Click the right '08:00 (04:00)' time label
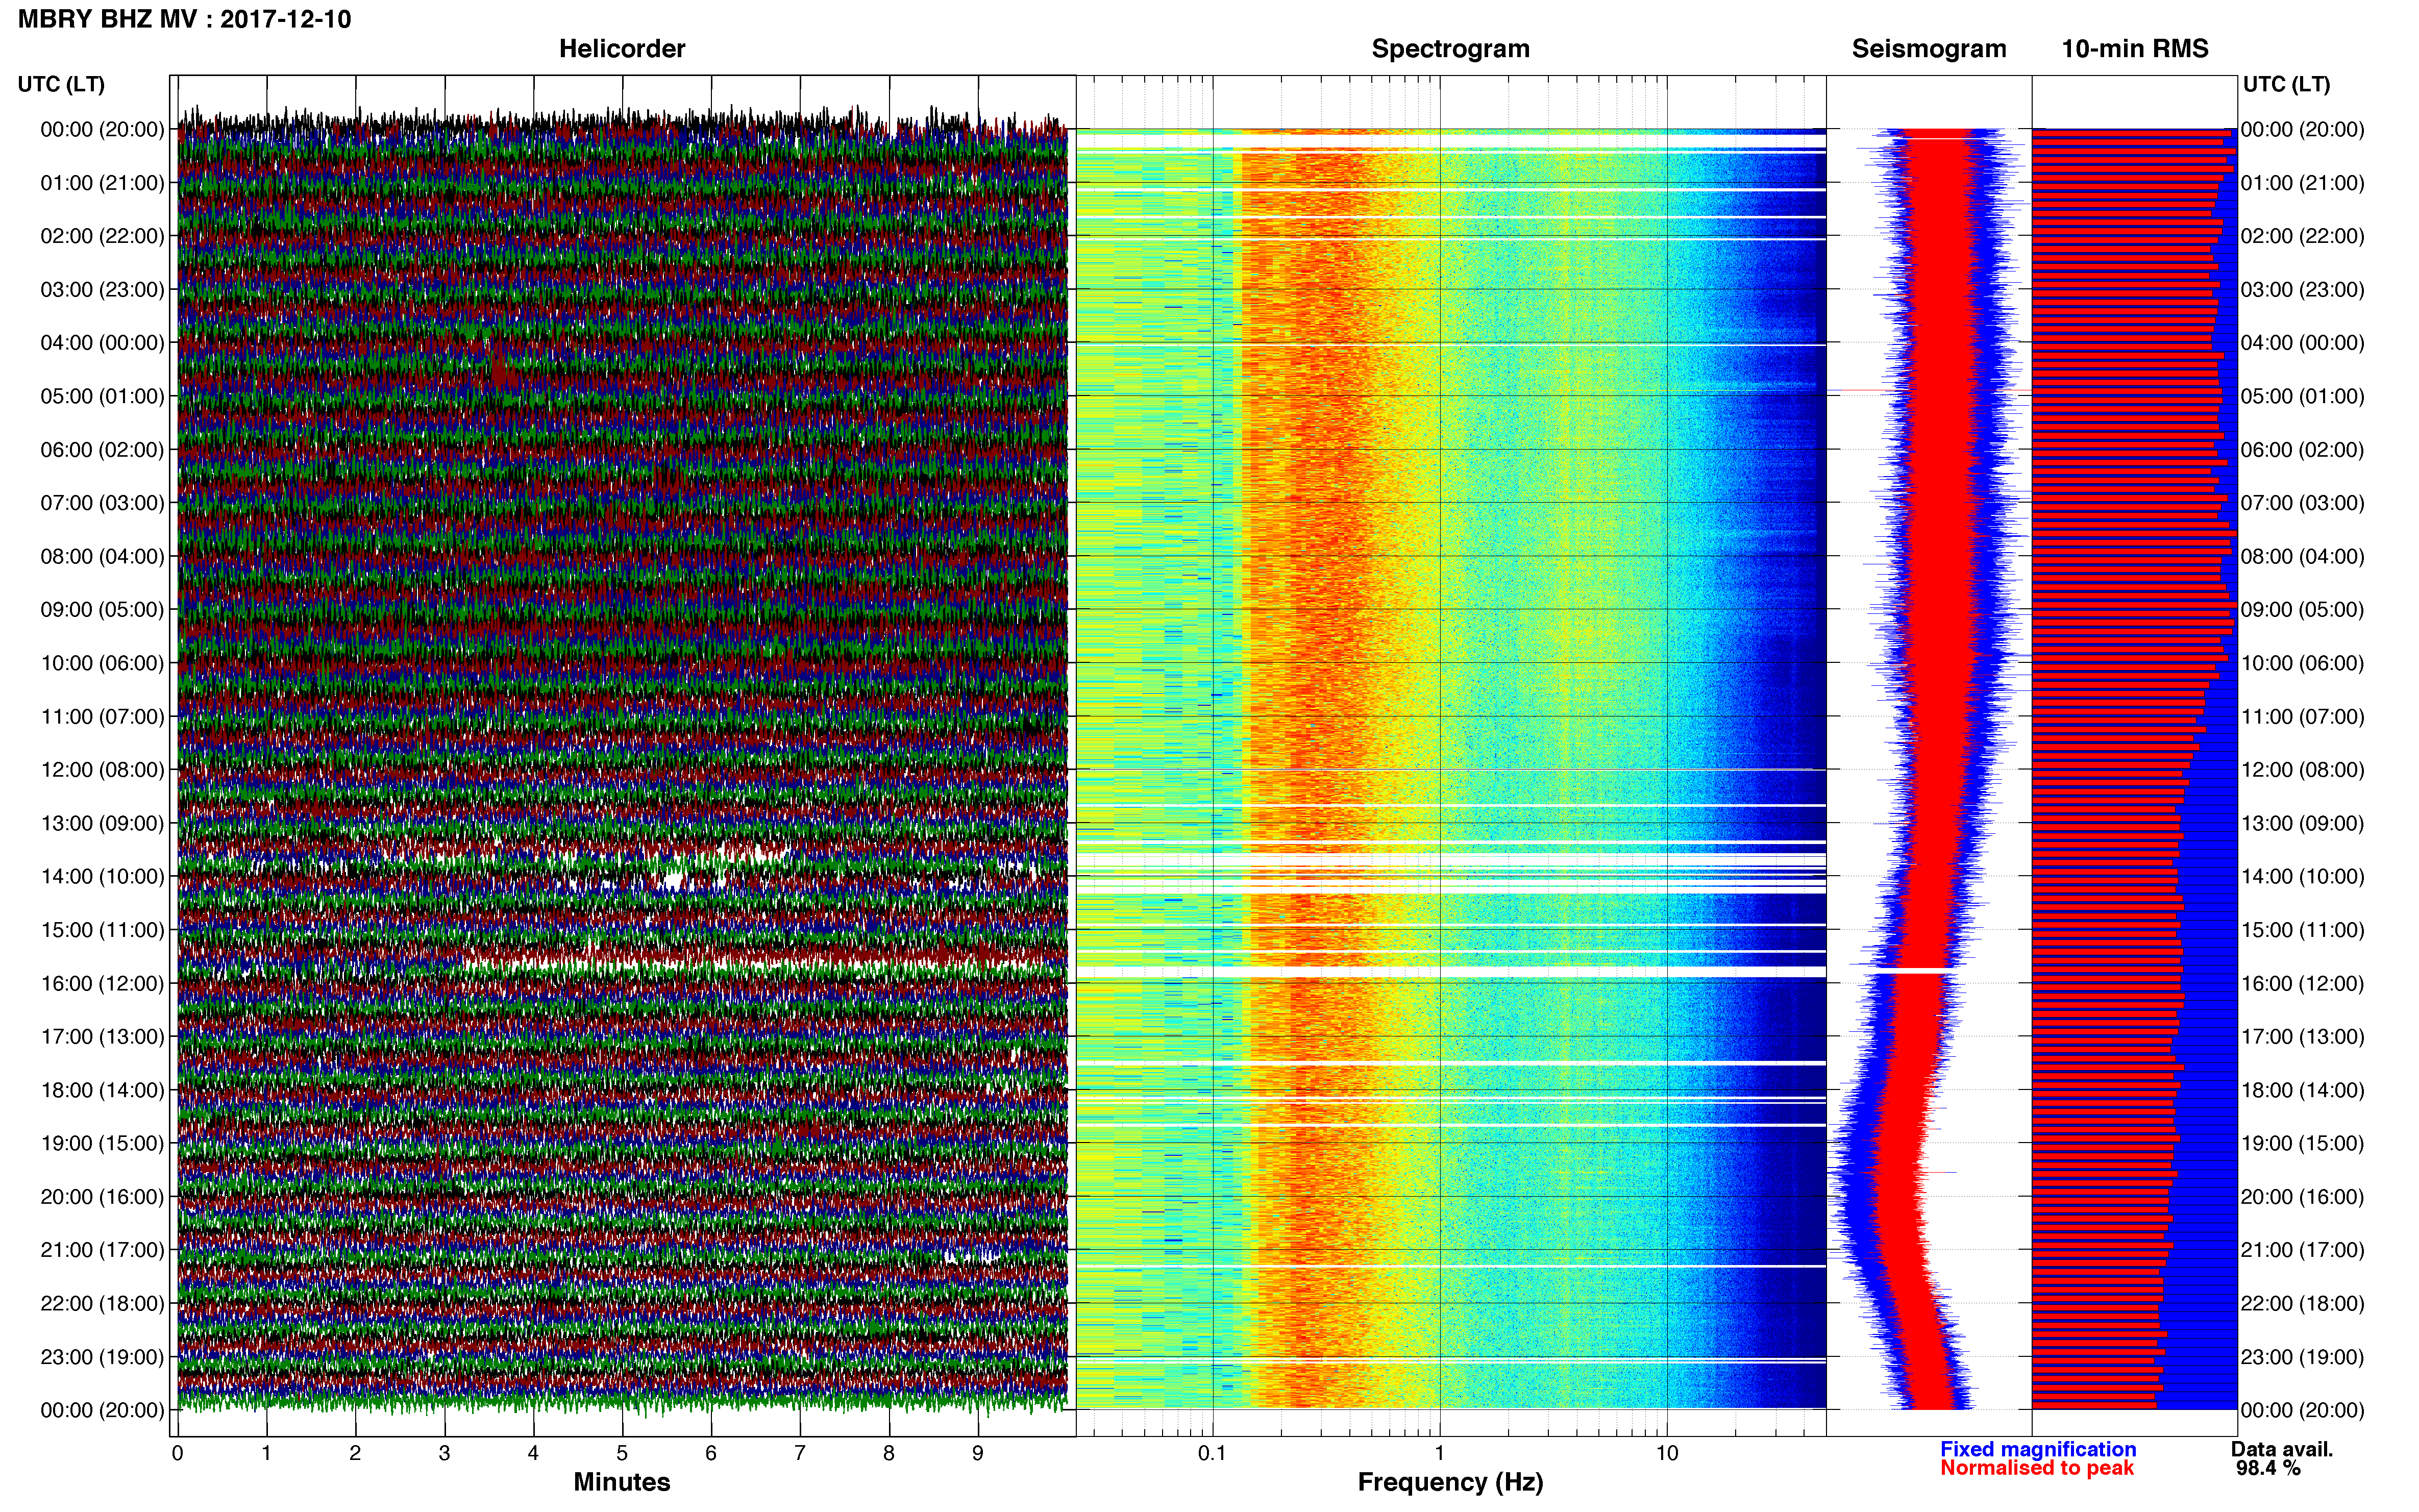This screenshot has width=2419, height=1512. click(x=2302, y=556)
